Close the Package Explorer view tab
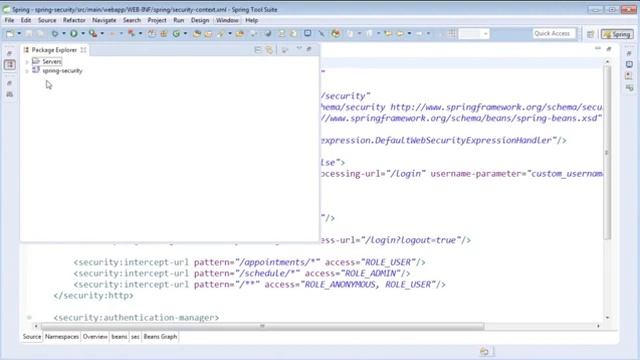The width and height of the screenshot is (640, 360). 83,50
